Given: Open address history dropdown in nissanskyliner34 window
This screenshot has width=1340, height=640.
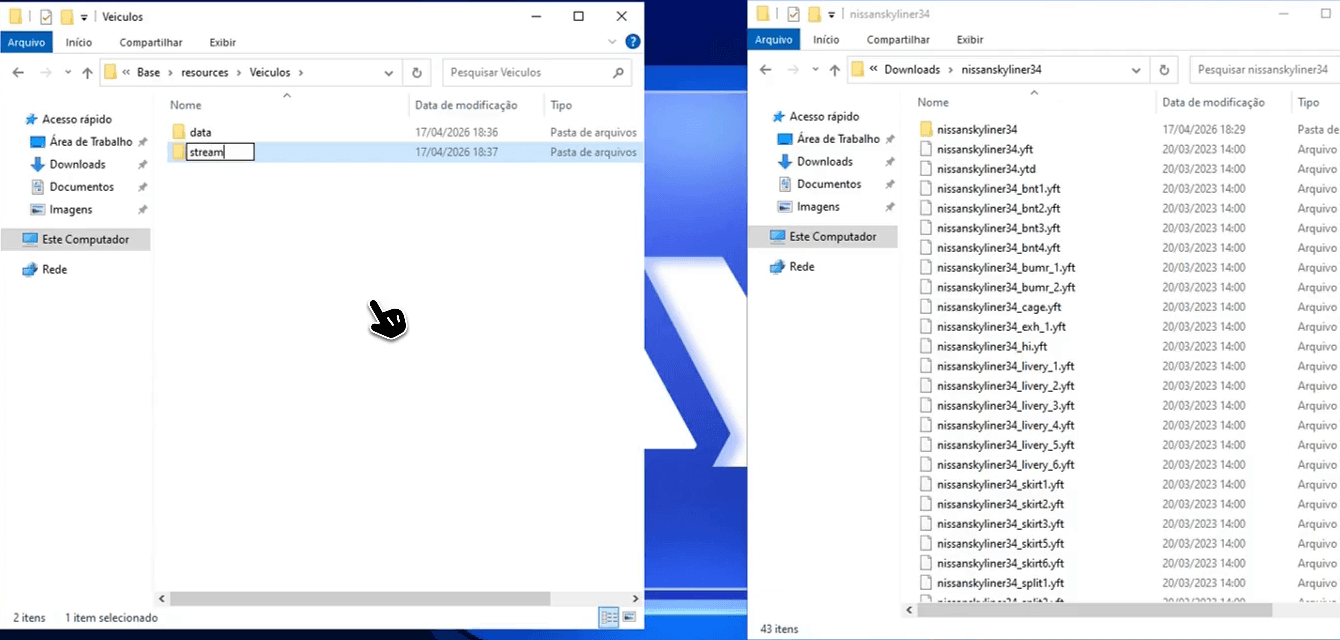Looking at the screenshot, I should [x=1136, y=70].
